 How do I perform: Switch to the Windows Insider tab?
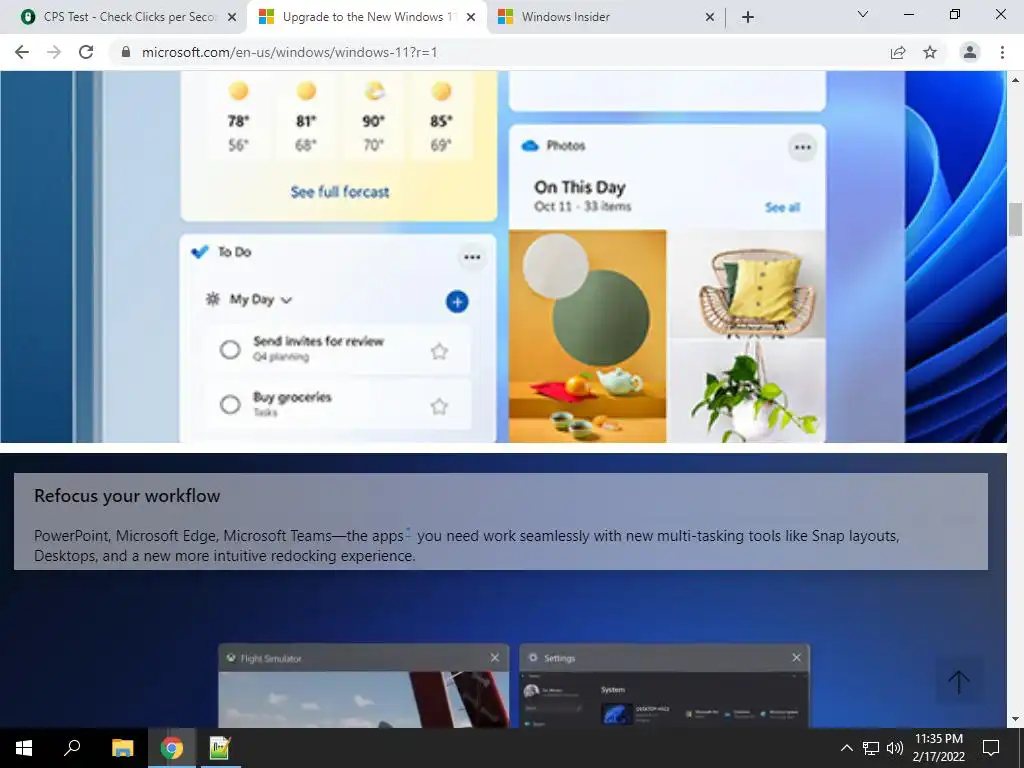tap(601, 17)
